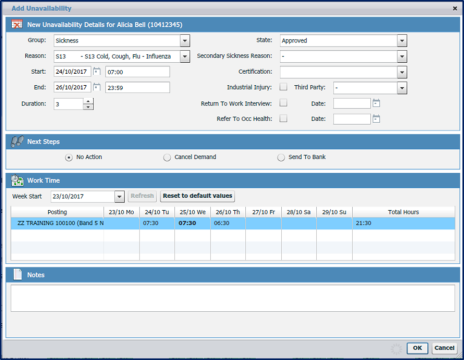The image size is (464, 360).
Task: Click the Notes document icon
Action: click(17, 275)
